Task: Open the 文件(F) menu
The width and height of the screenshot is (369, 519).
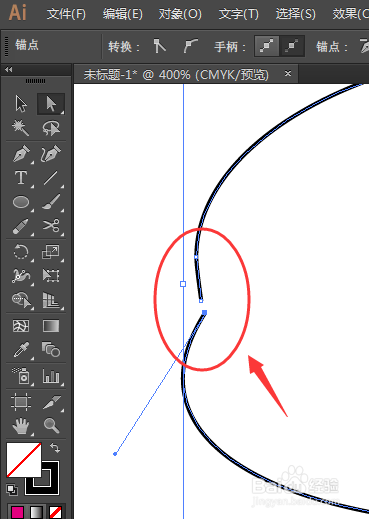Action: pyautogui.click(x=66, y=14)
